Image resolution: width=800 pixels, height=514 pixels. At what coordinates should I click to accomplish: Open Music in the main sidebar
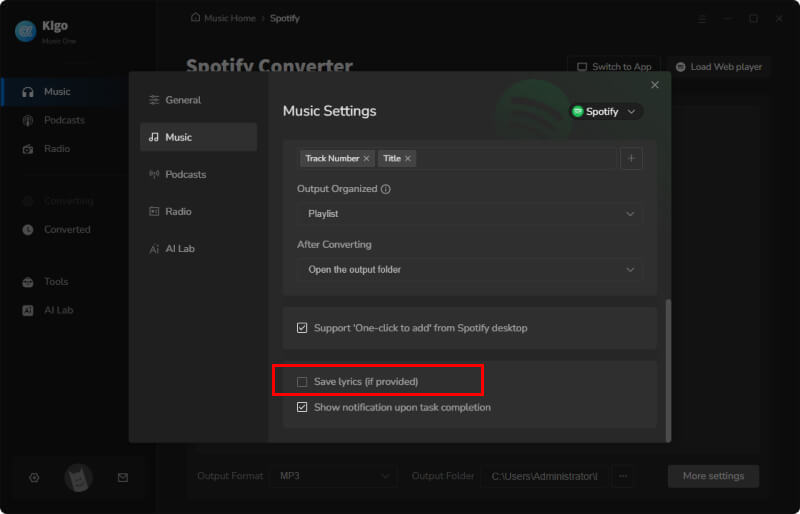click(x=63, y=92)
